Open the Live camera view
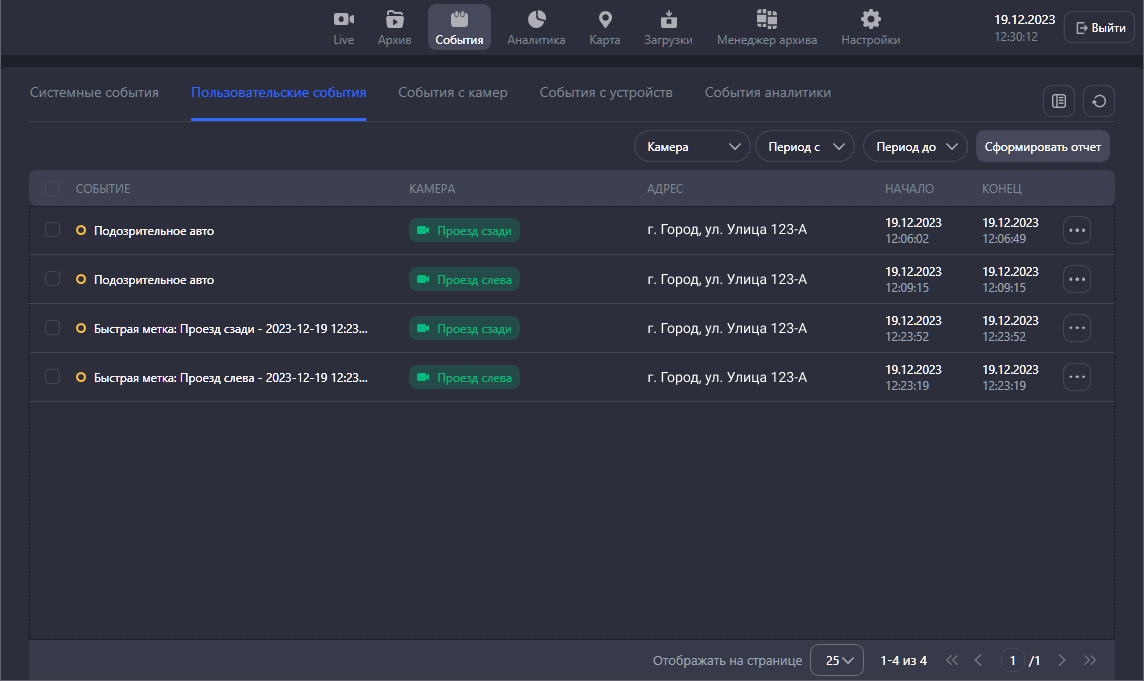Screen dimensions: 1144x681 click(343, 28)
